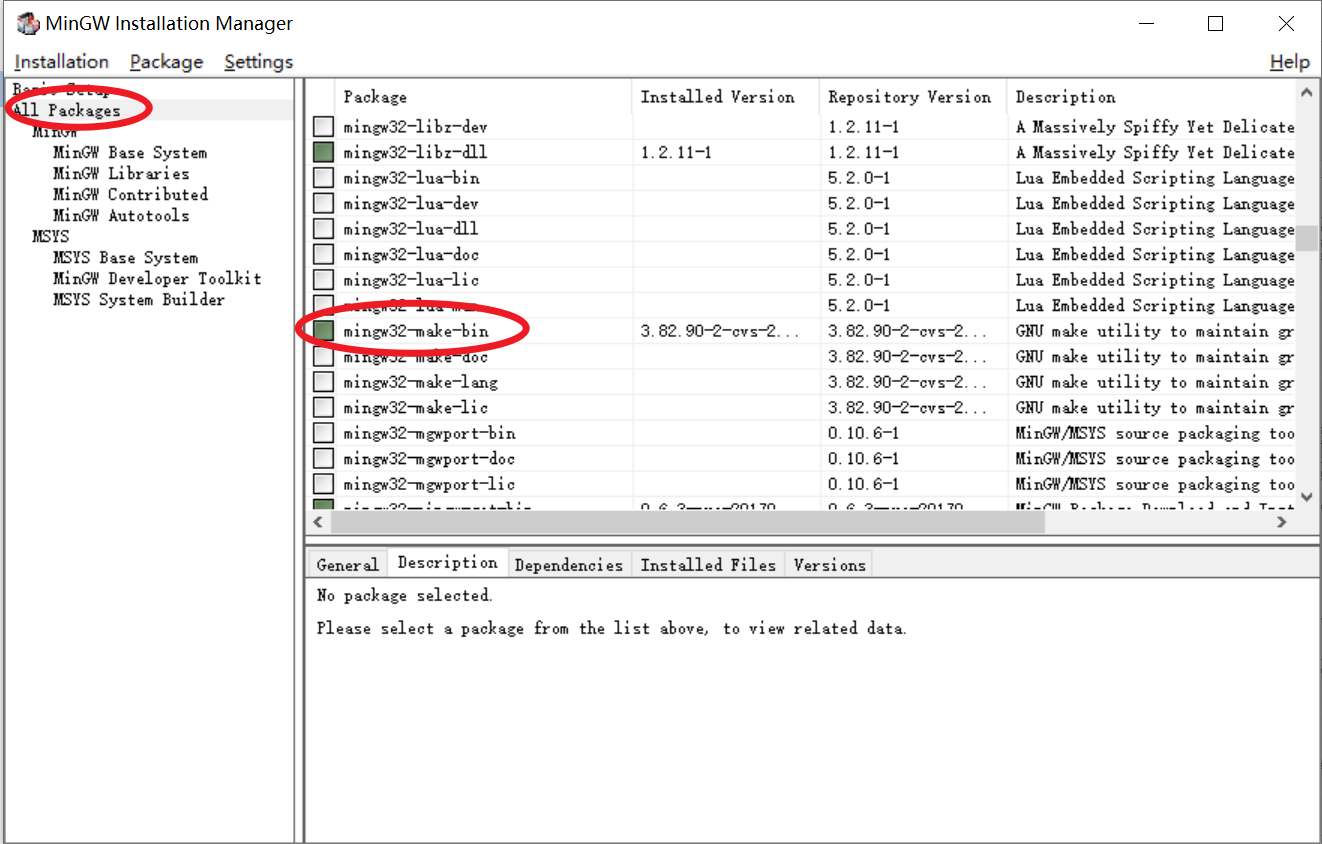Switch to the Installed Files tab
This screenshot has height=844, width=1322.
point(708,565)
